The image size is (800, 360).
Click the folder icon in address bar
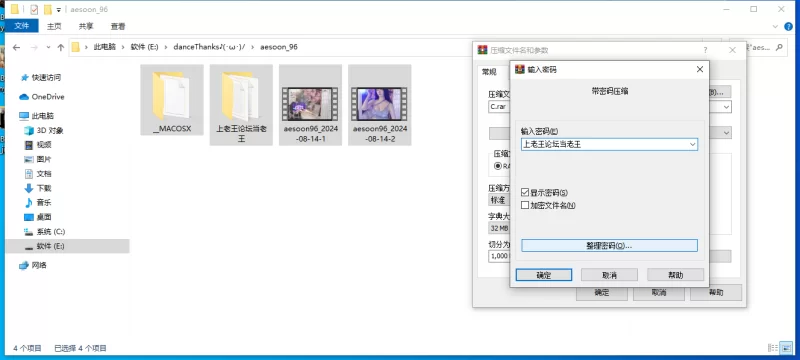click(76, 47)
